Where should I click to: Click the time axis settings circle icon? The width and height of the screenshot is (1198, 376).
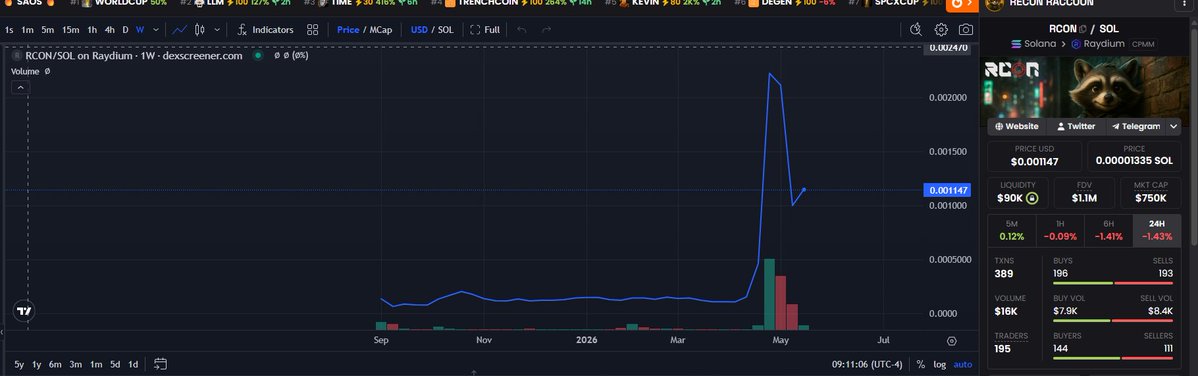click(x=951, y=341)
